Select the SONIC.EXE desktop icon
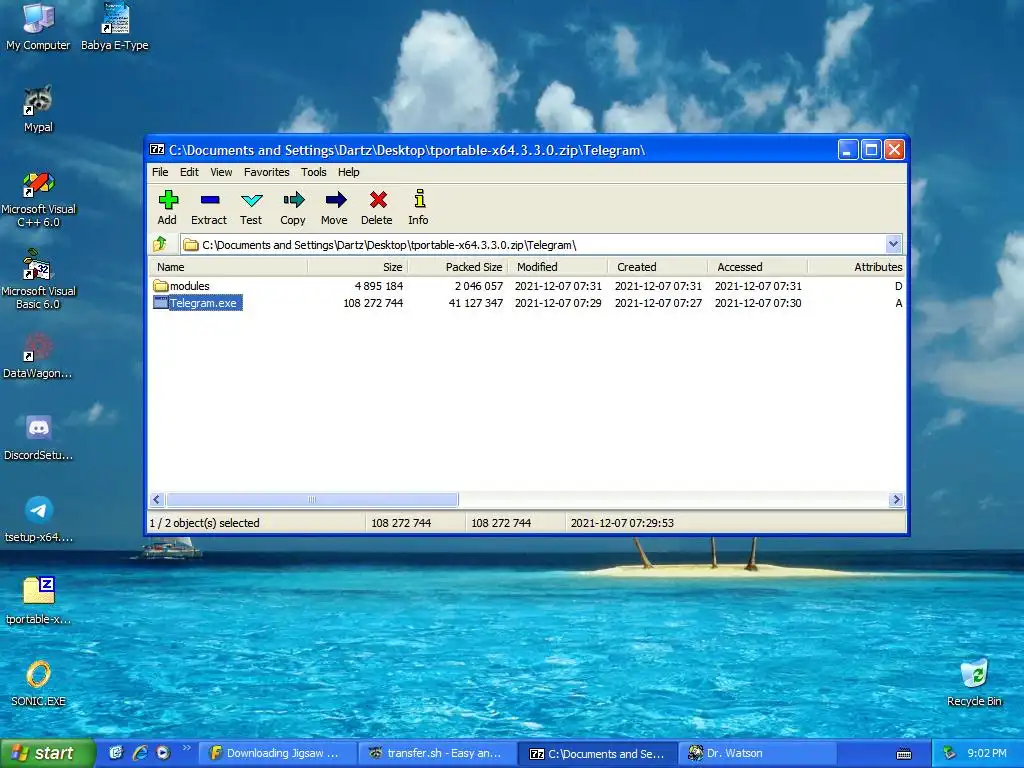Image resolution: width=1024 pixels, height=768 pixels. (x=38, y=675)
